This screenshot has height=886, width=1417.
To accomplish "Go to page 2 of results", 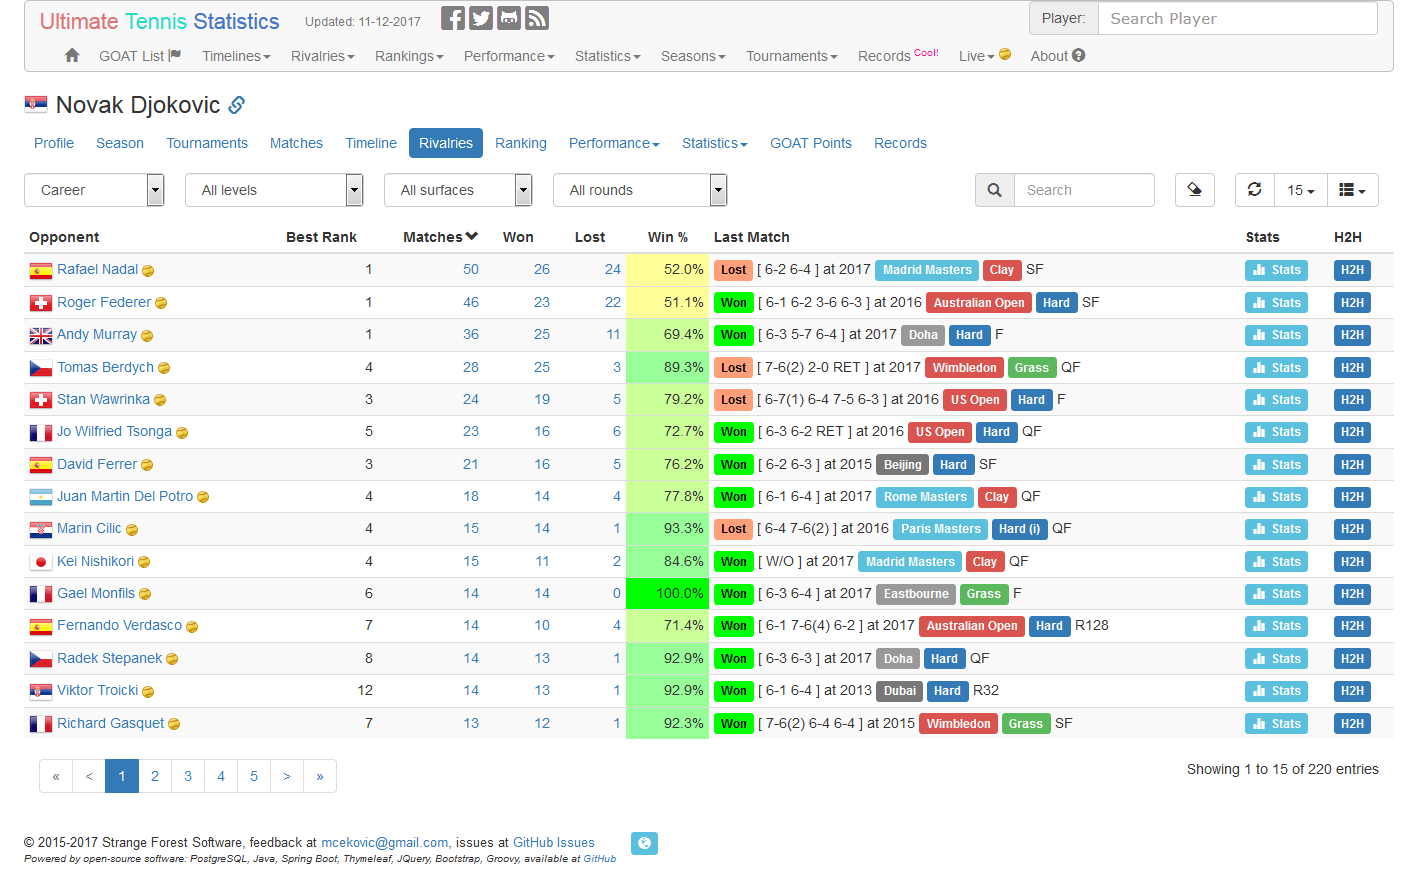I will coord(155,776).
